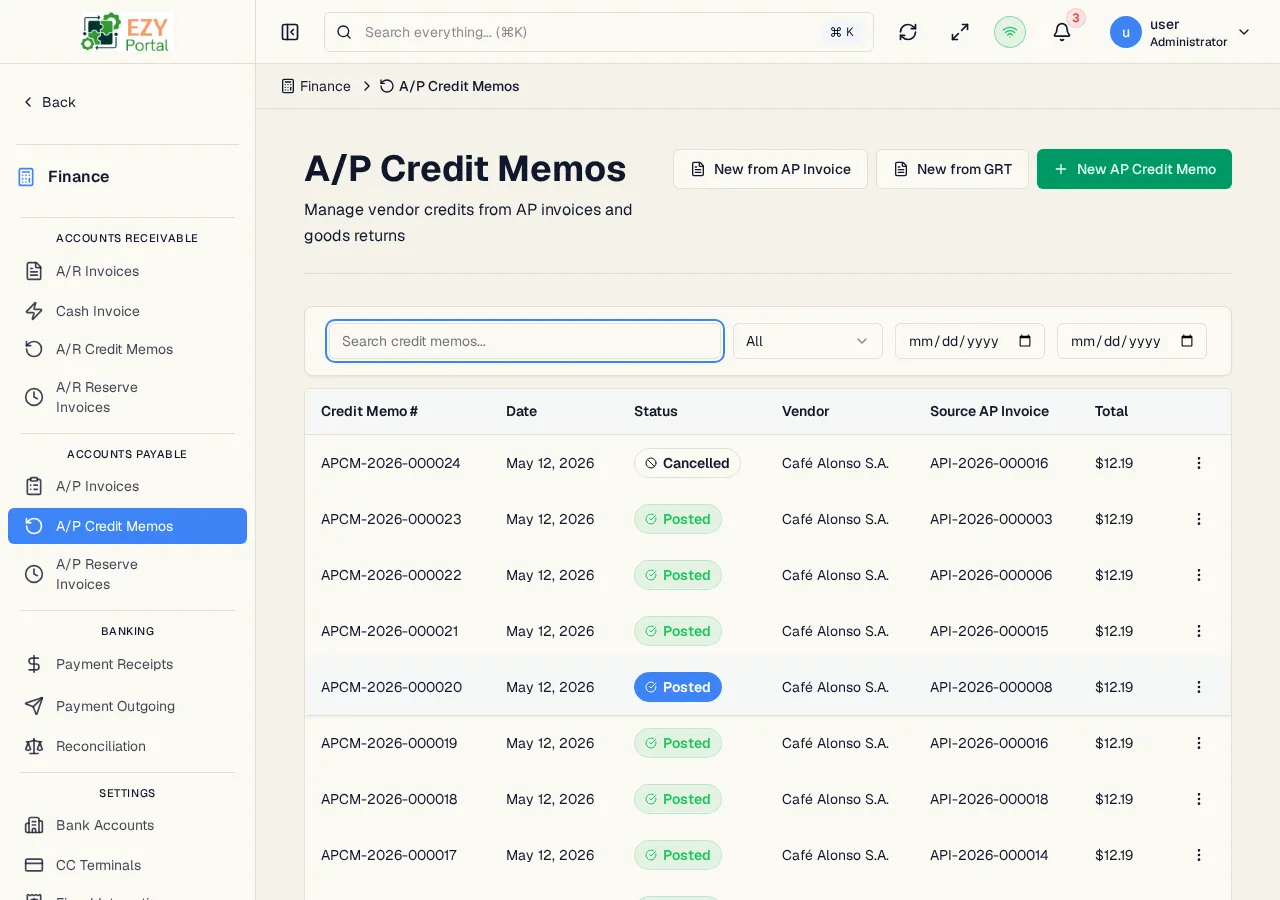Click the EZY Portal logo
Screen dimensions: 1280x900
[x=127, y=32]
